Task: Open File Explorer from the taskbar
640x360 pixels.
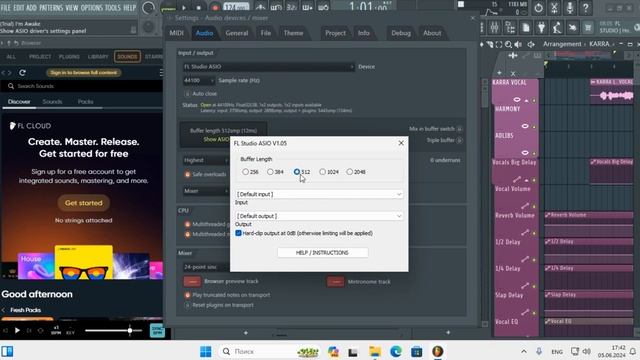Action: [375, 351]
